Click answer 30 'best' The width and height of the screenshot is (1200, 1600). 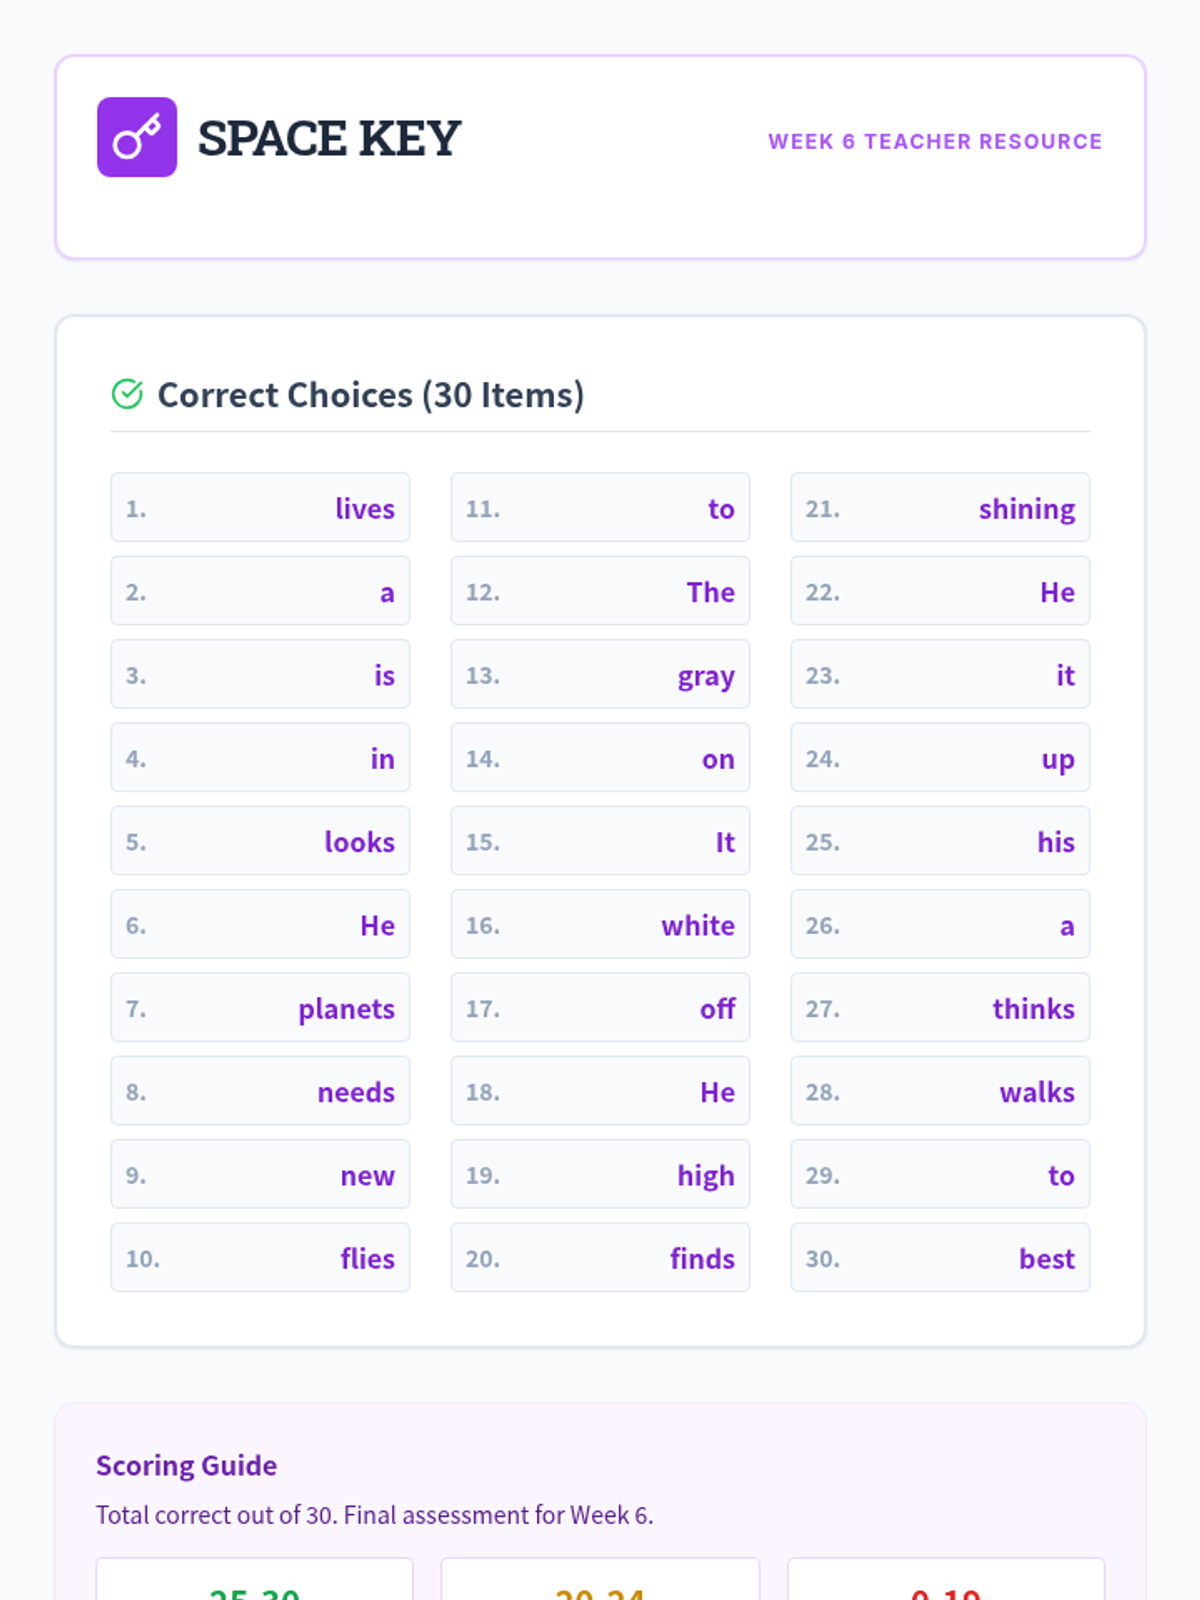[x=940, y=1258]
